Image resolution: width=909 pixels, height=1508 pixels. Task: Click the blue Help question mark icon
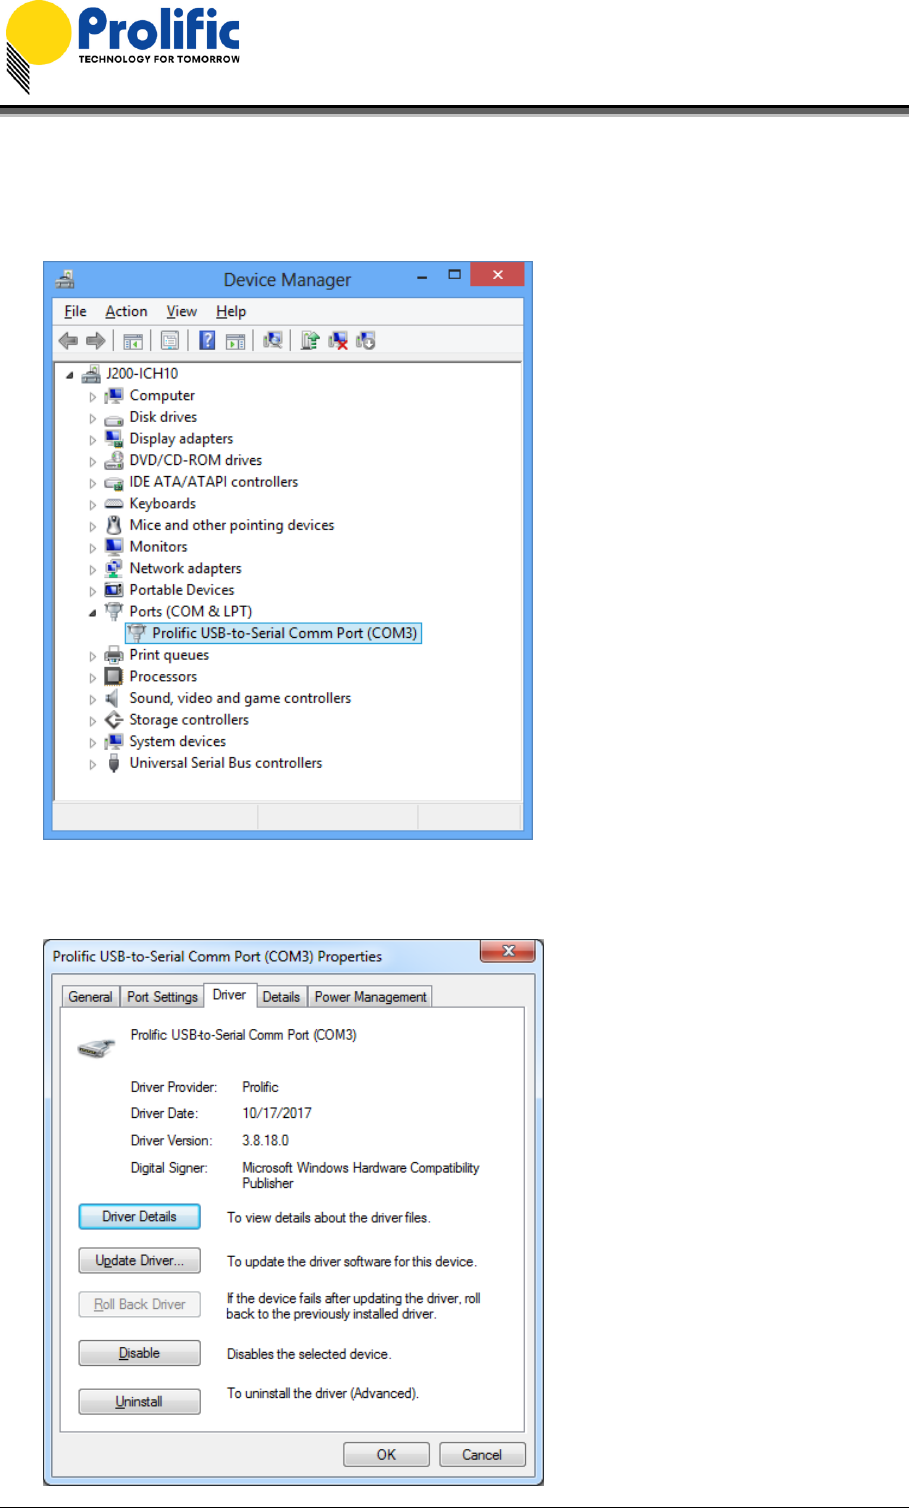click(207, 341)
